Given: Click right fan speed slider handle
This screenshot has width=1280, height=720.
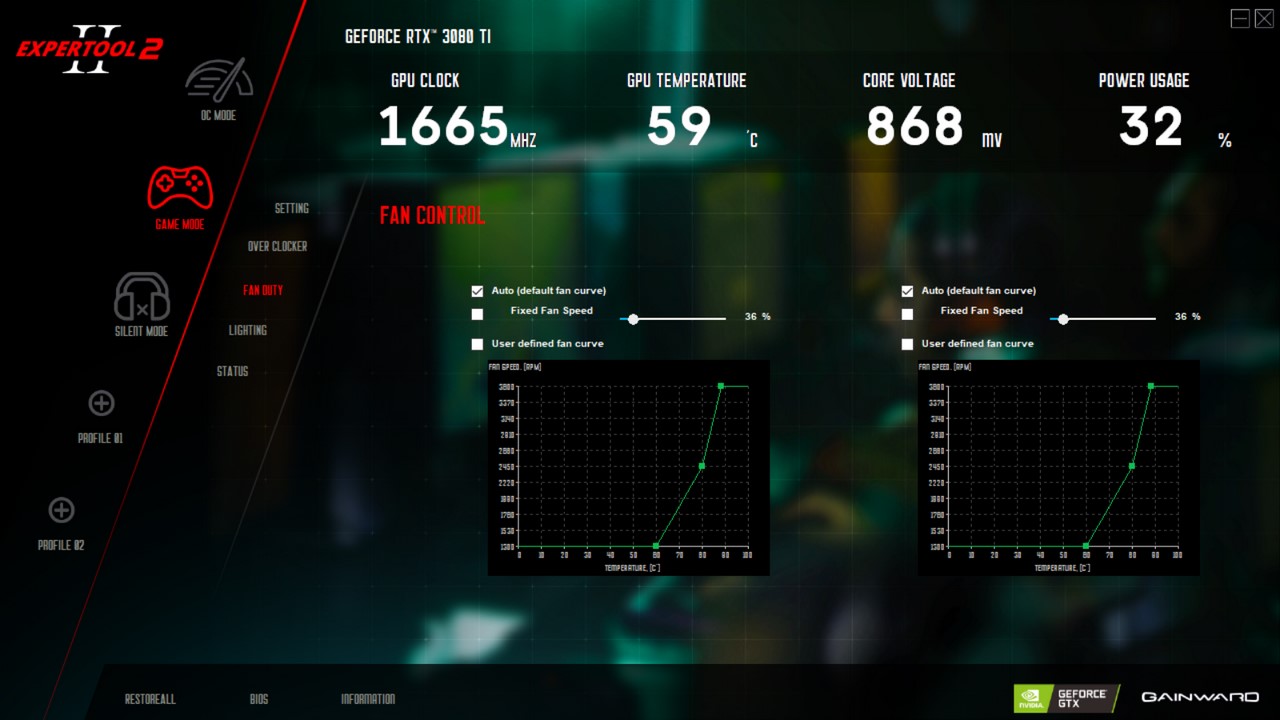Looking at the screenshot, I should pyautogui.click(x=1063, y=319).
